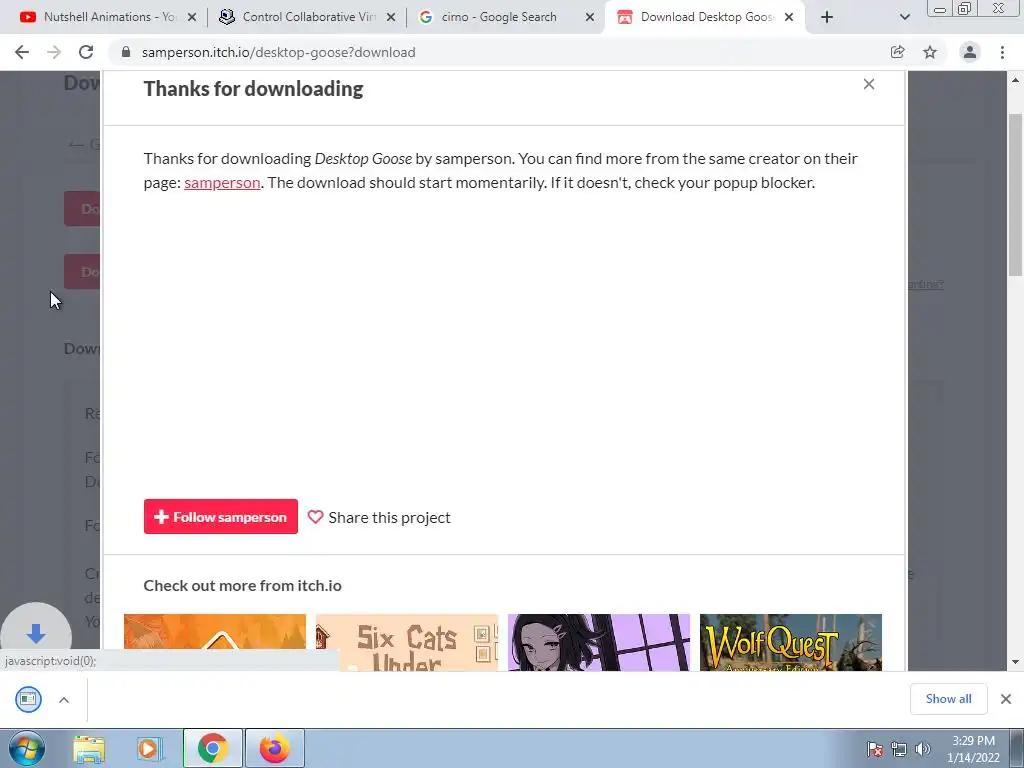This screenshot has height=768, width=1024.
Task: Bookmark this page with star
Action: pyautogui.click(x=930, y=52)
